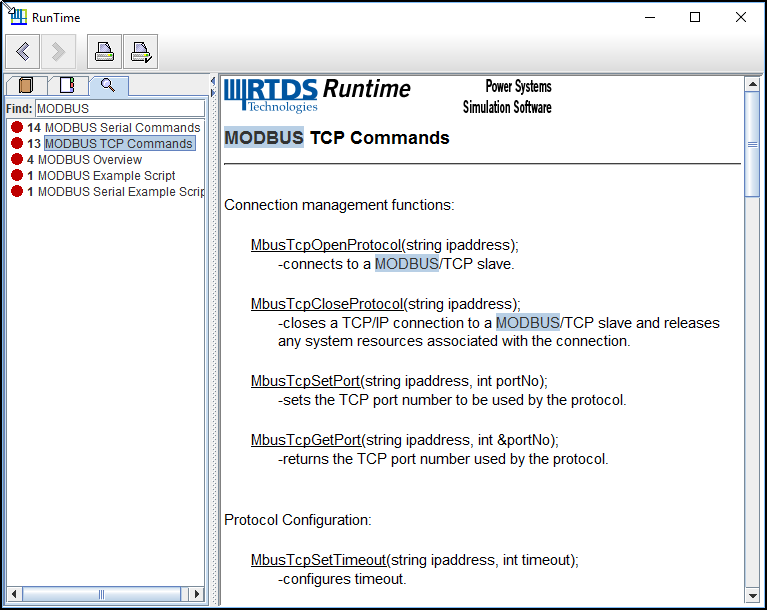Select MODBUS TCP Commands result
The height and width of the screenshot is (610, 767).
click(119, 143)
